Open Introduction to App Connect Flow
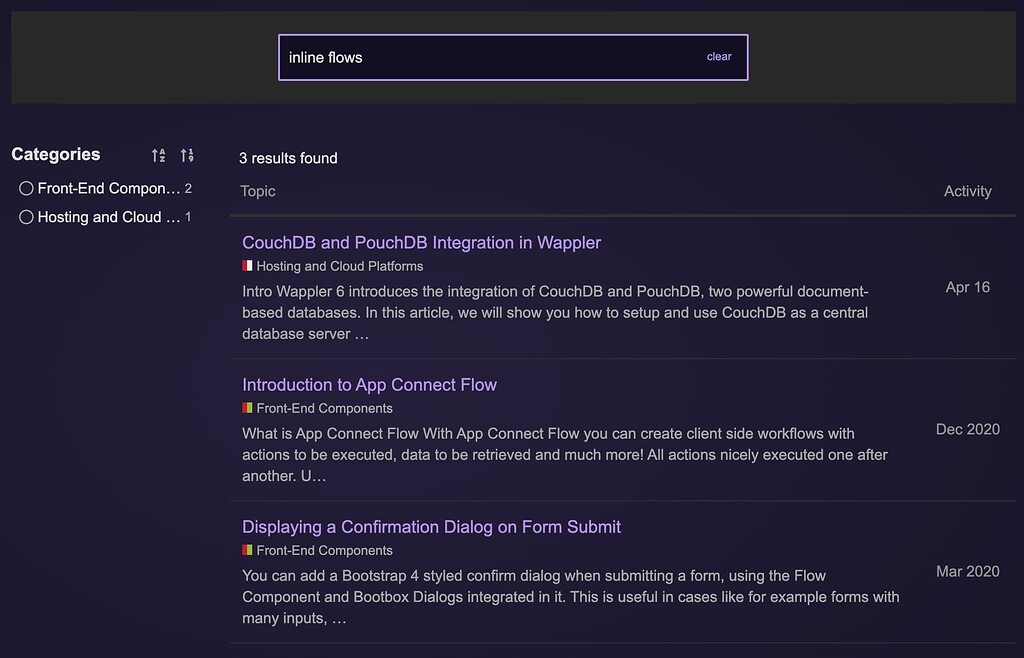 pyautogui.click(x=369, y=384)
